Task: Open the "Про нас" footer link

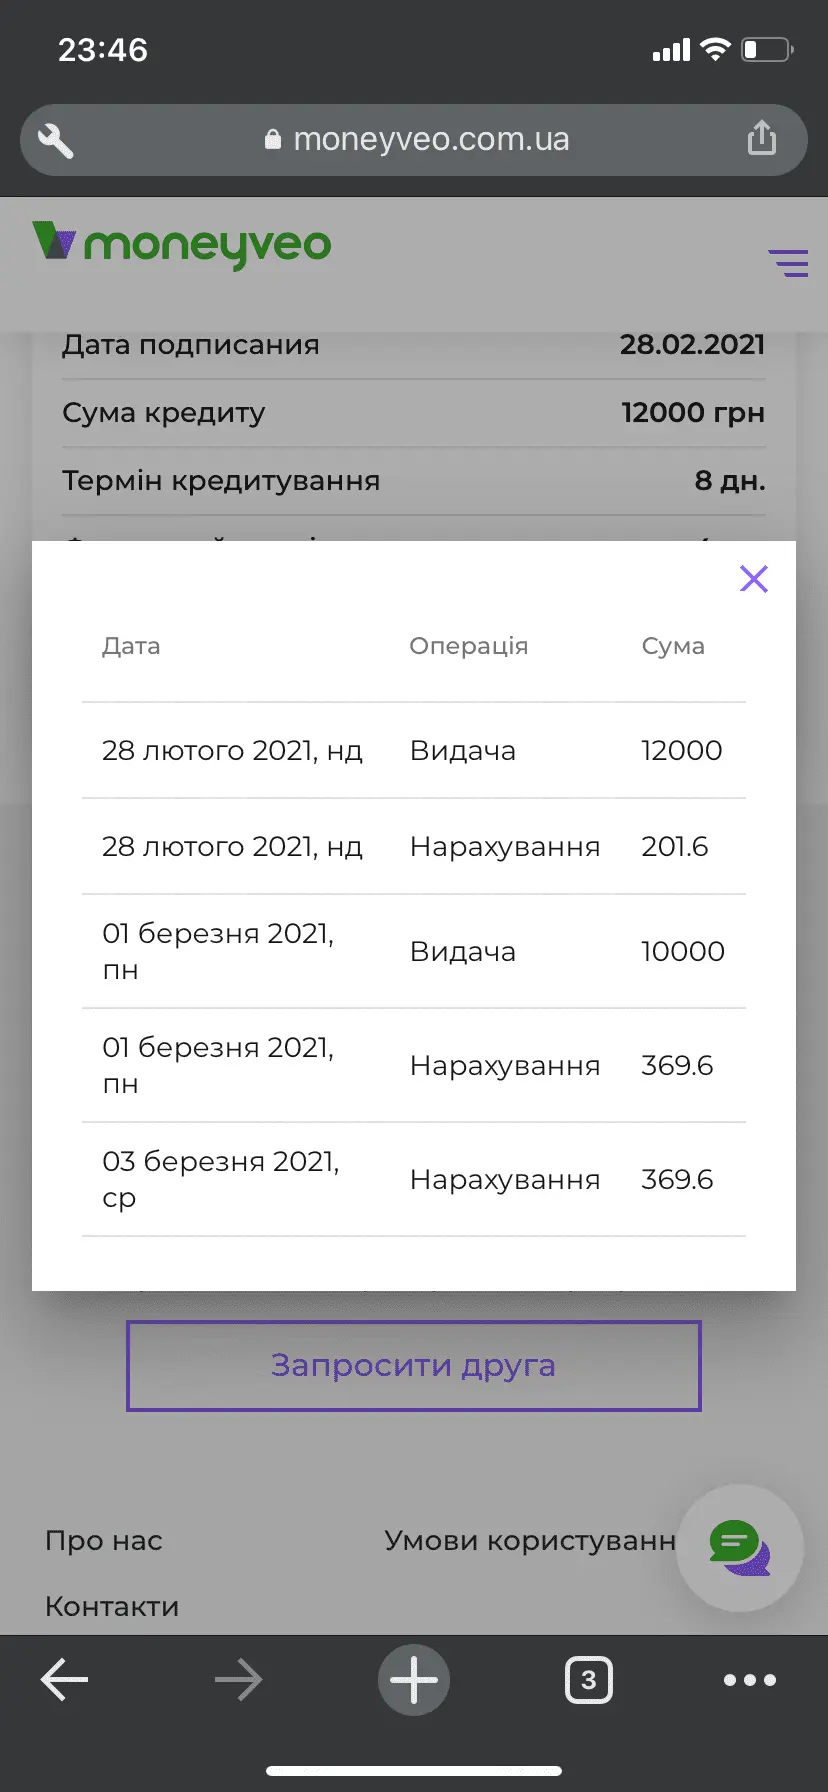Action: (x=104, y=1541)
